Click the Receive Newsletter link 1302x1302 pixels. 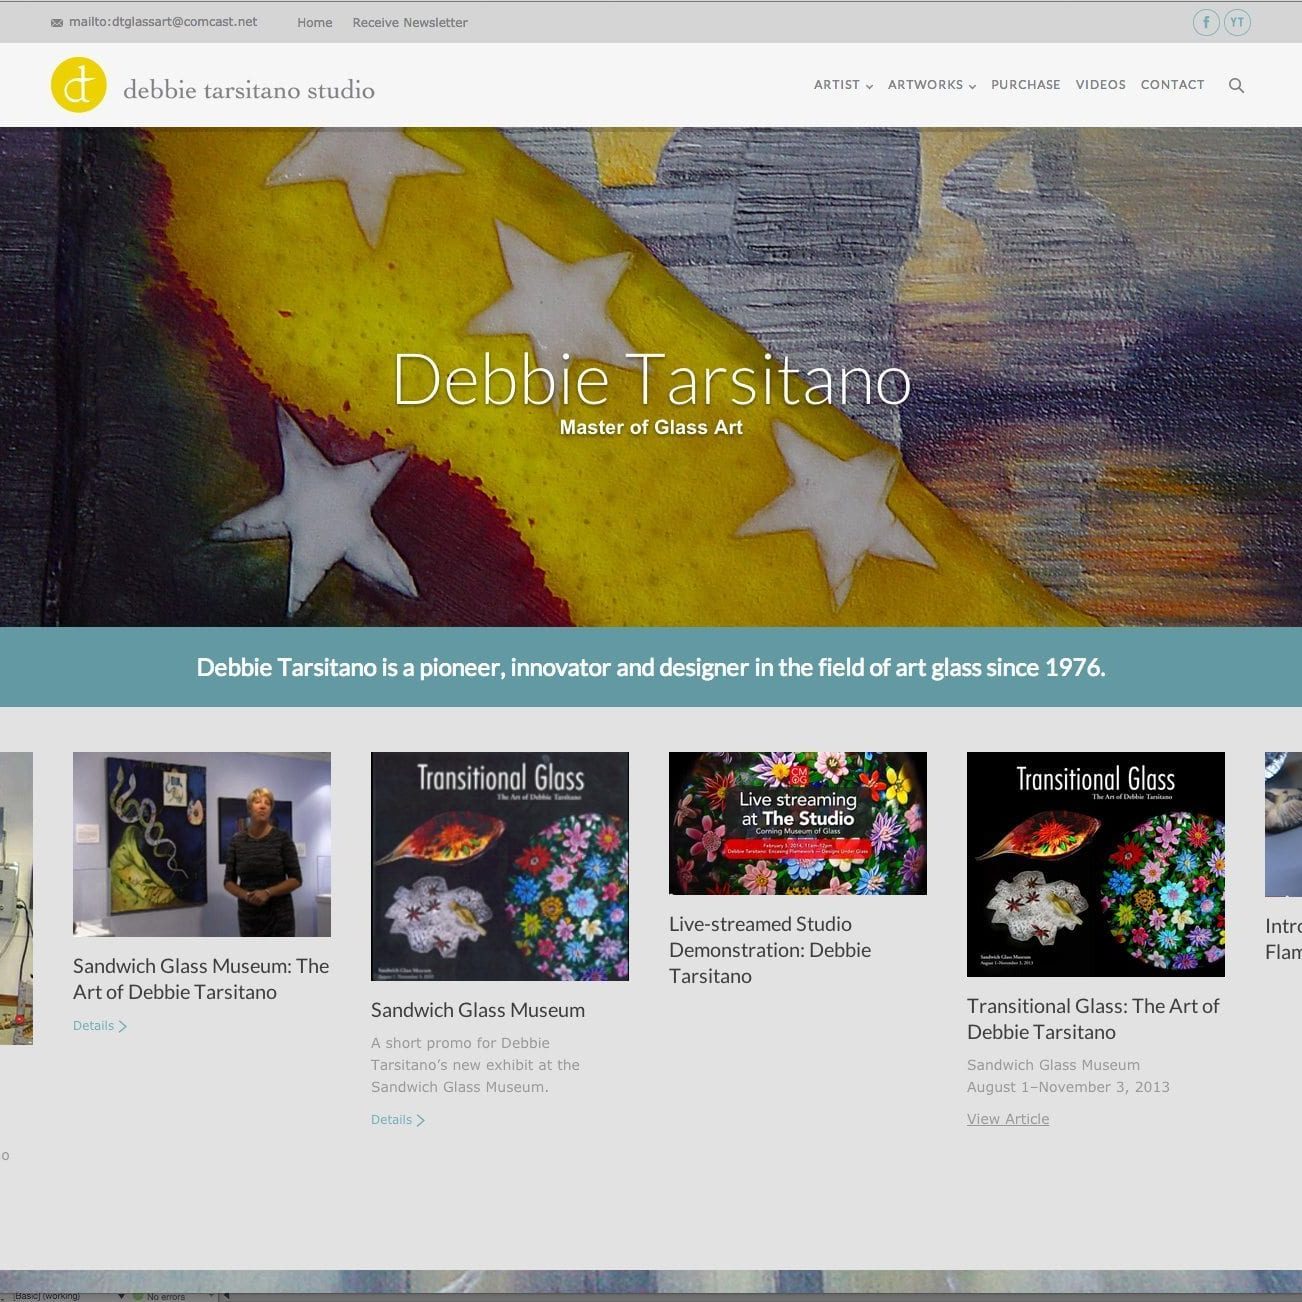pos(410,22)
